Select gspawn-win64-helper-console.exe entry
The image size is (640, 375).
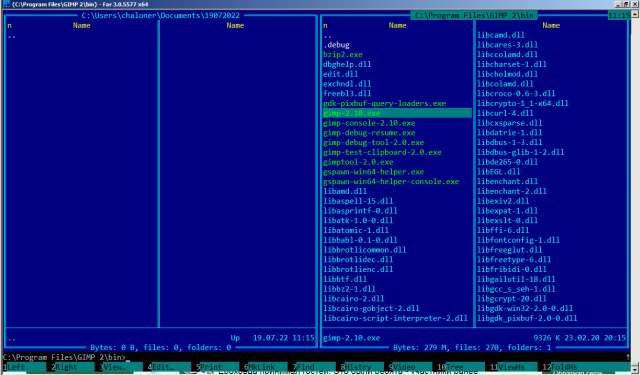click(391, 182)
